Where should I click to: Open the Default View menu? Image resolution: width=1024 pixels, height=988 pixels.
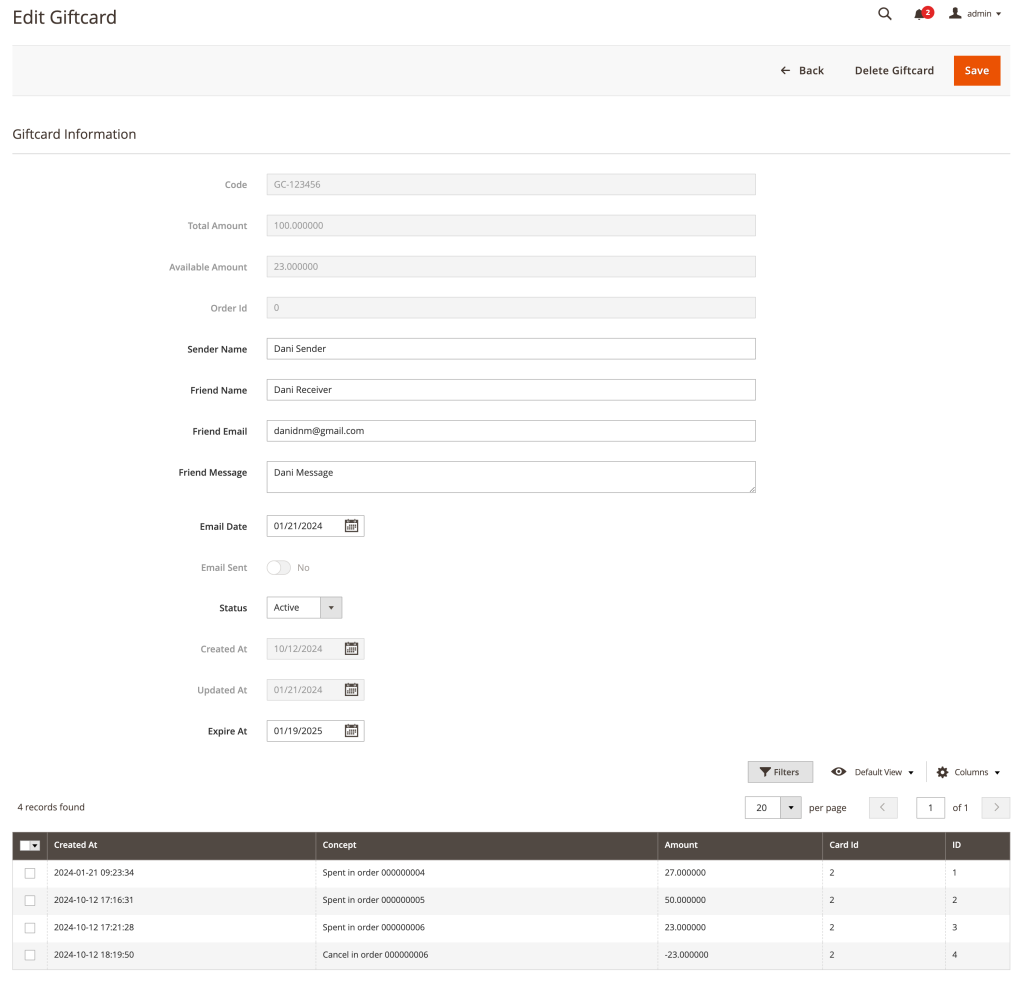tap(873, 772)
